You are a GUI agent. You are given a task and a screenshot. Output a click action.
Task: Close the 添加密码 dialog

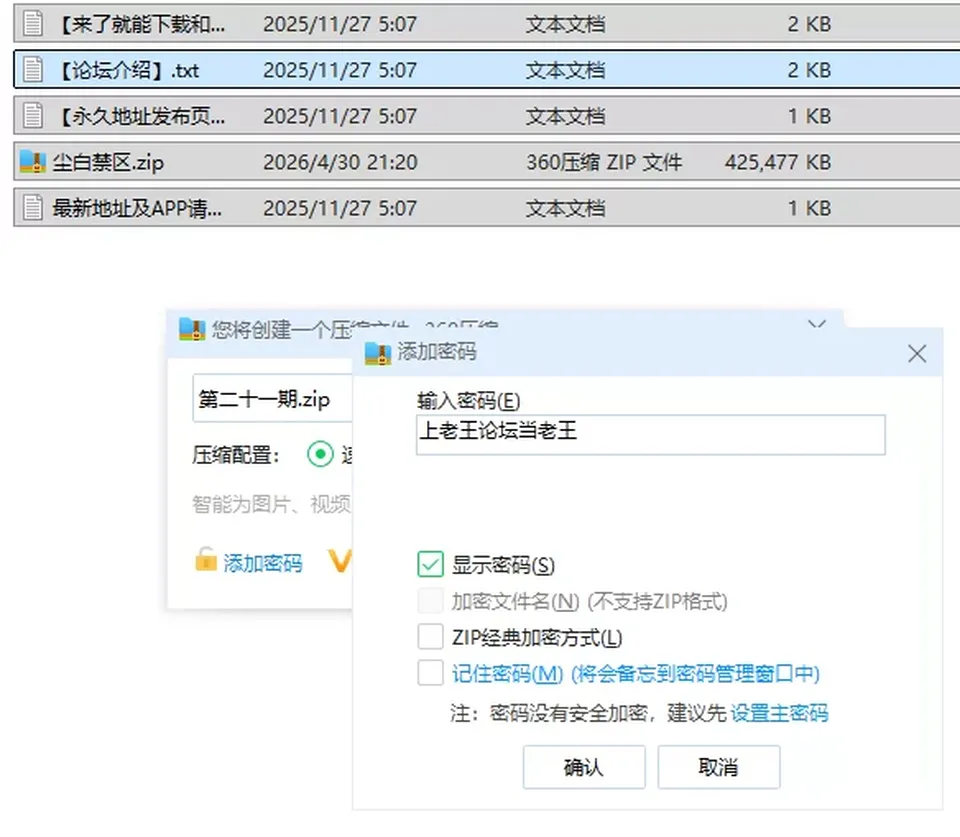tap(917, 353)
